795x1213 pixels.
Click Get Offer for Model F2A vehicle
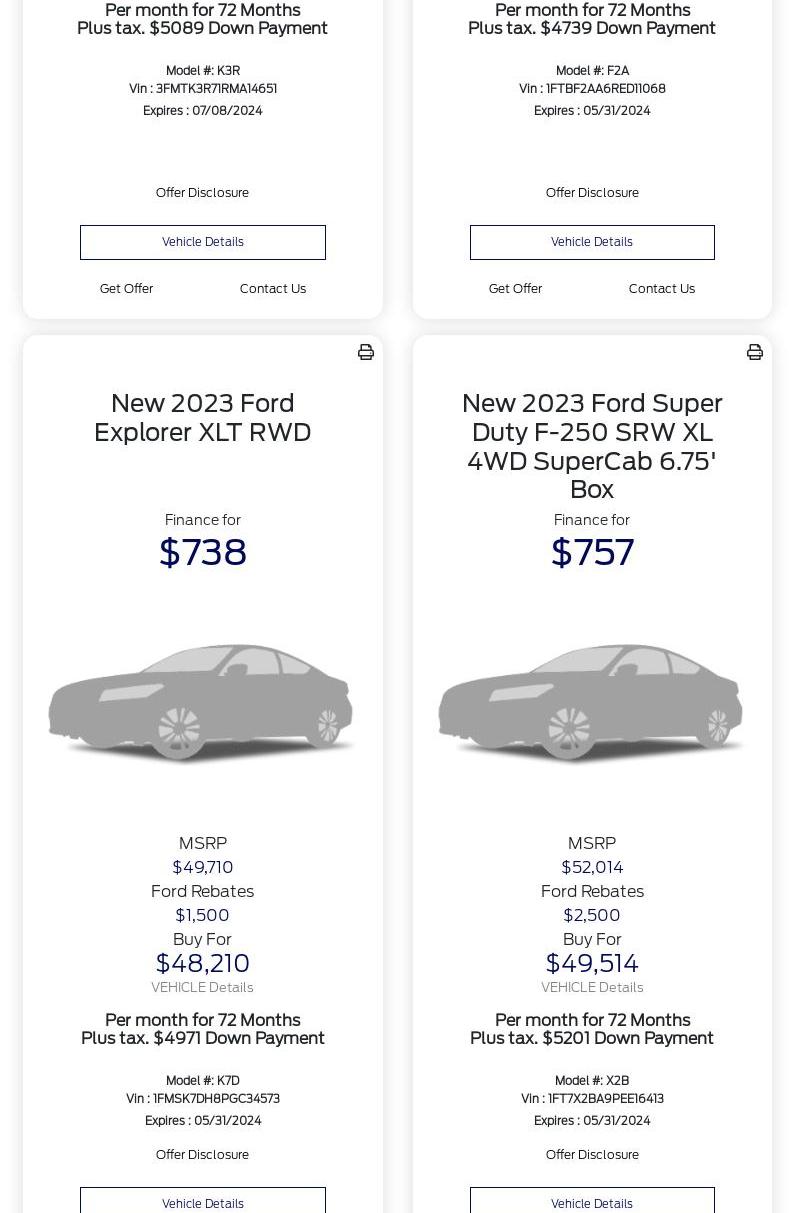coord(515,289)
